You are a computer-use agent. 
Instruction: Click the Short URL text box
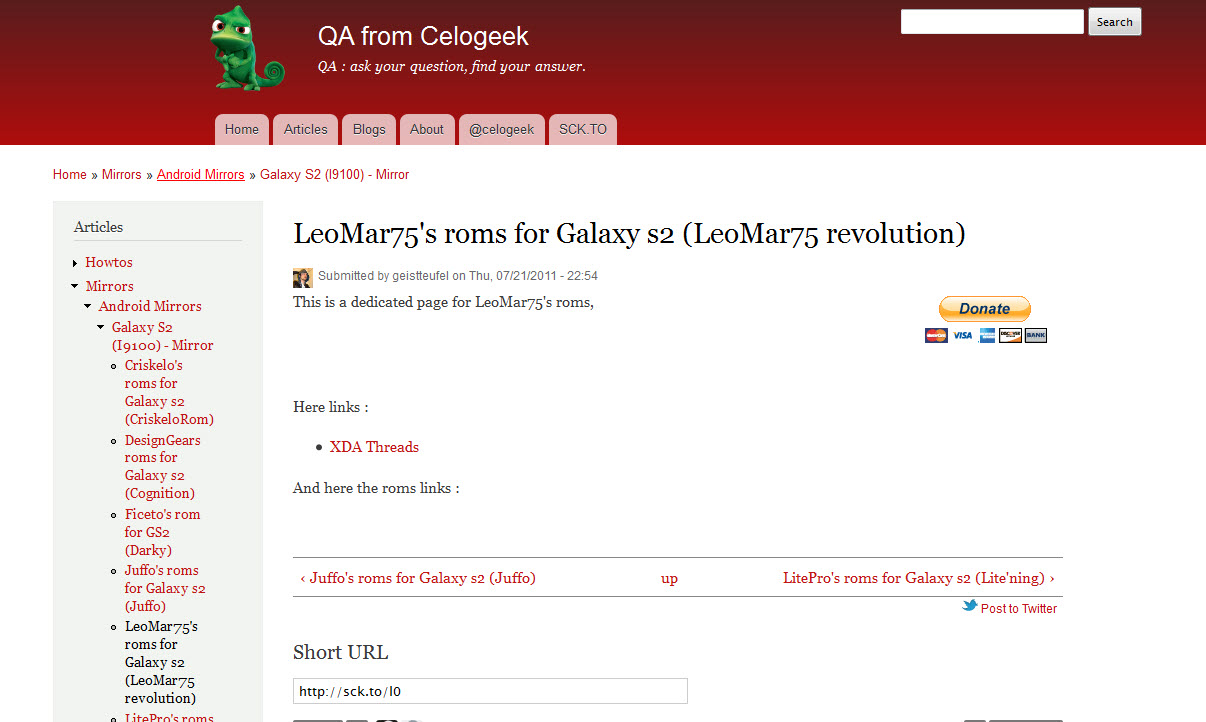pyautogui.click(x=490, y=691)
